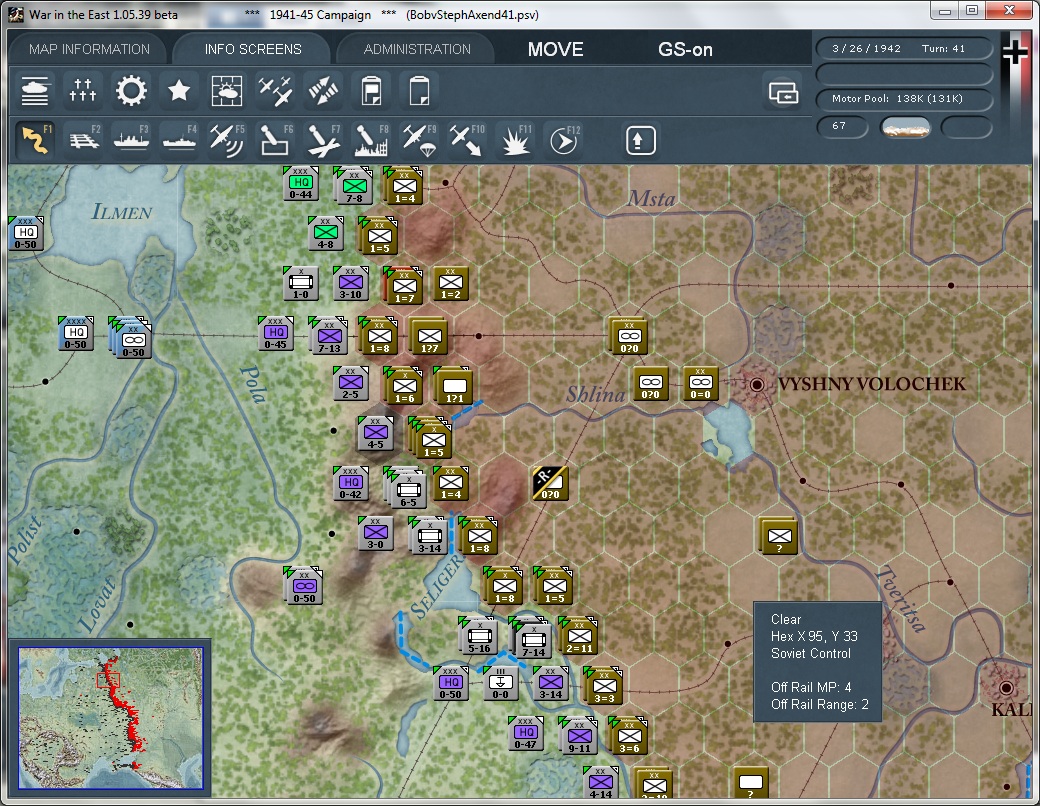
Task: Select the F9 air transport parachute mode
Action: click(419, 139)
